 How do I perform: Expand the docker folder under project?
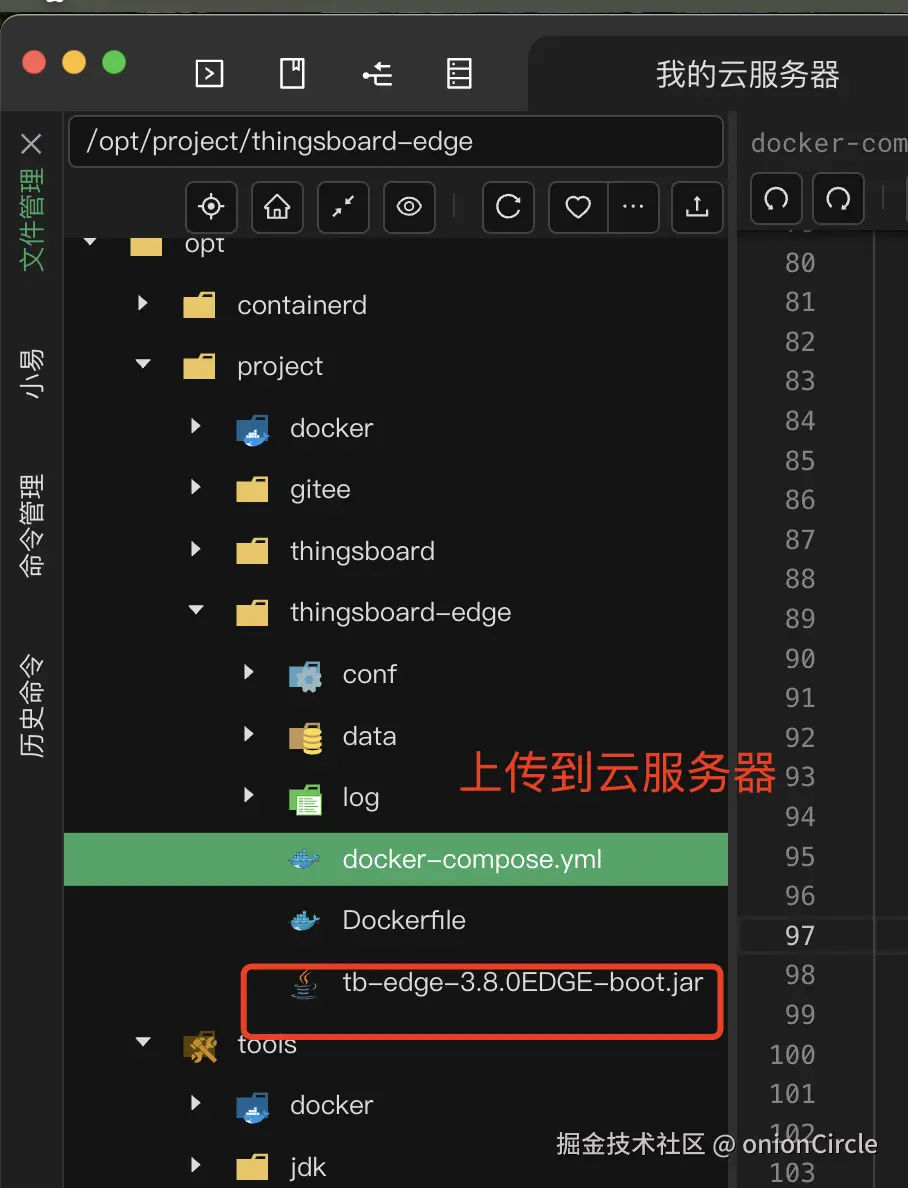196,426
